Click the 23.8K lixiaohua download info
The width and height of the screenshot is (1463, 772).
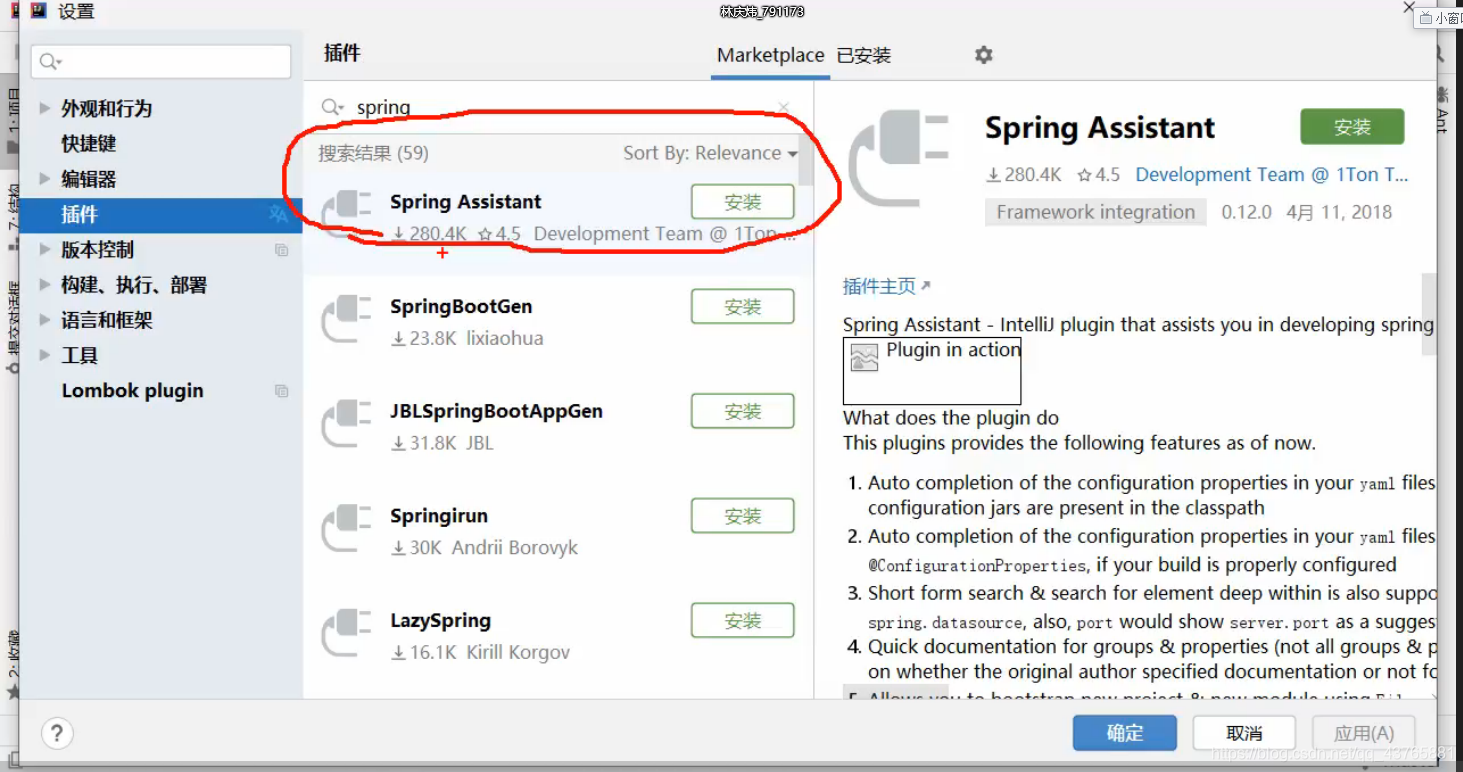tap(467, 339)
